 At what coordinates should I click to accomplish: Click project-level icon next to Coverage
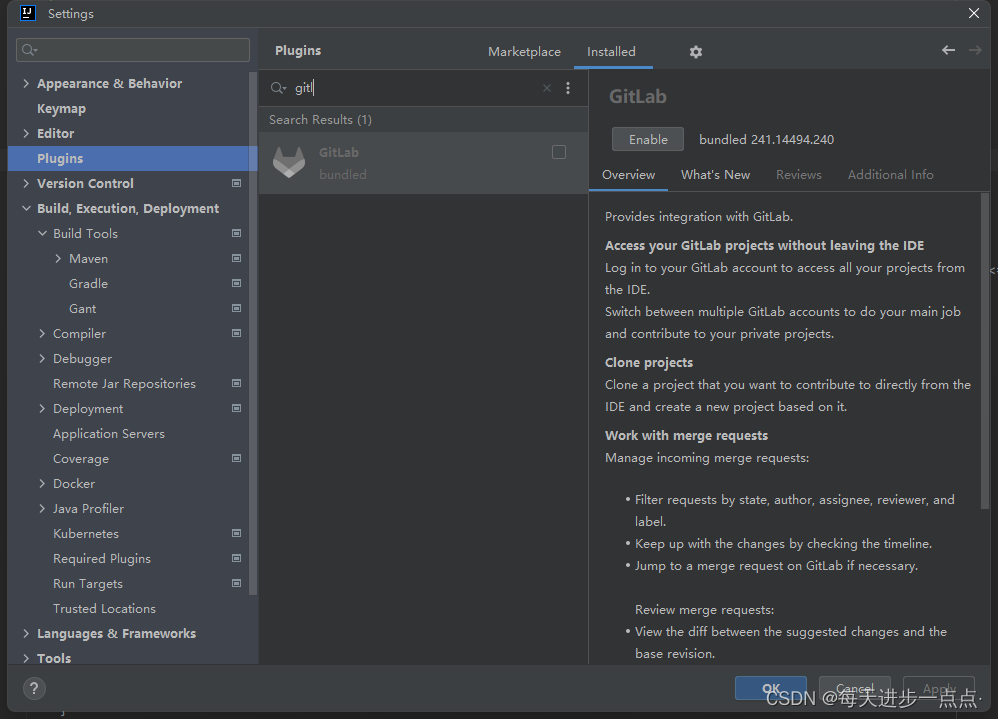236,458
